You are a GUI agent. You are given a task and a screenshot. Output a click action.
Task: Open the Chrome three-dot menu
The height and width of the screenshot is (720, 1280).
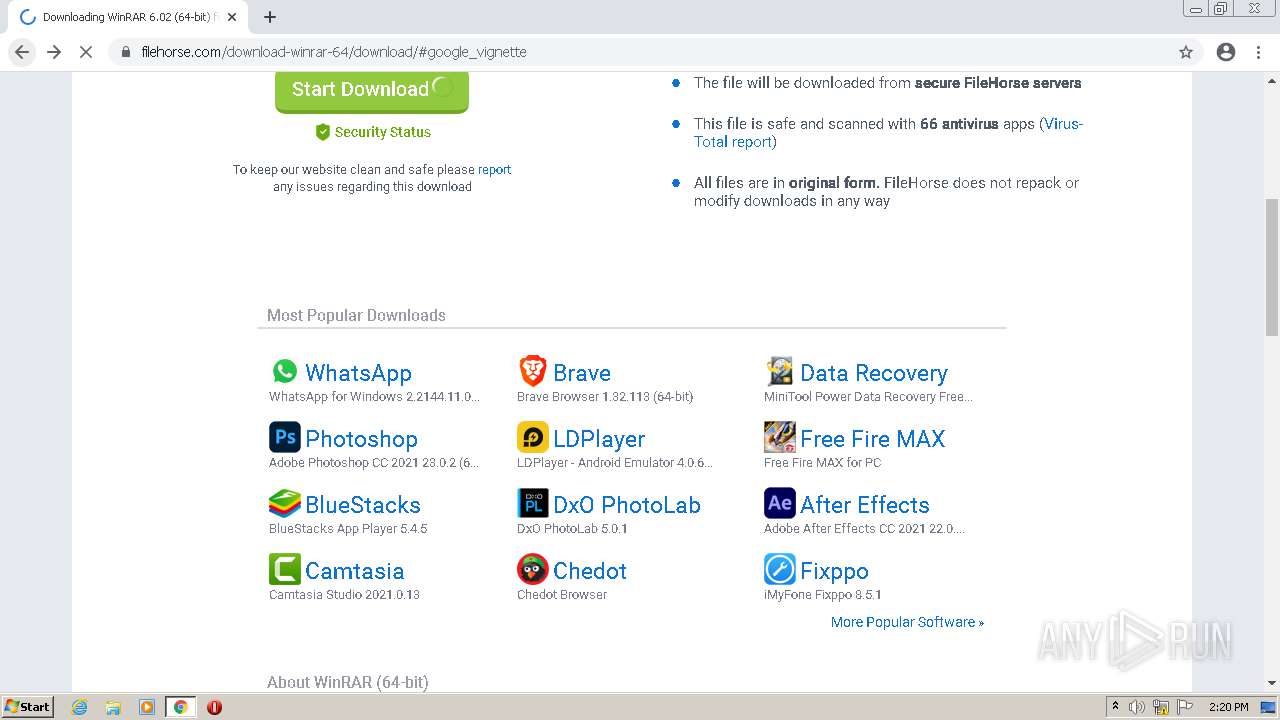(1258, 52)
